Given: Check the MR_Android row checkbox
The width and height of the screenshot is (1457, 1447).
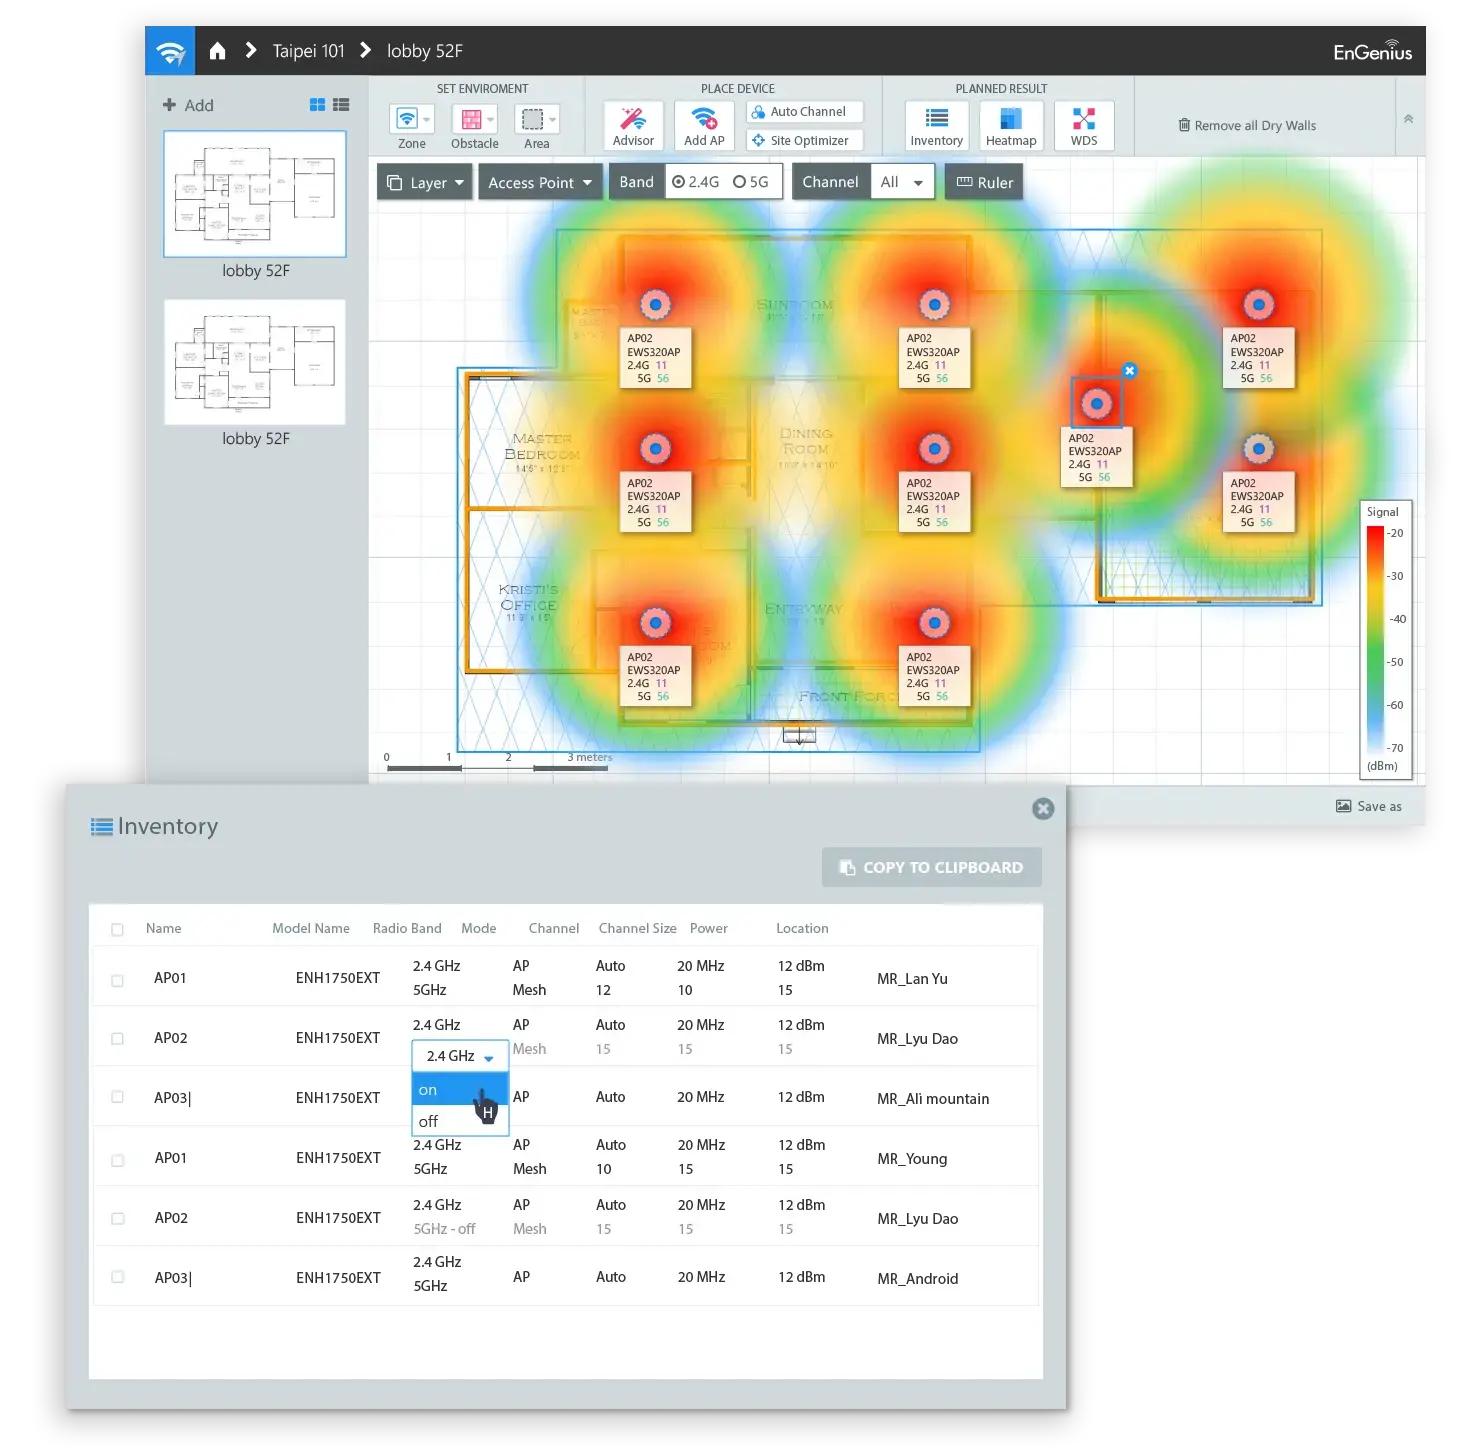Looking at the screenshot, I should [x=118, y=1277].
